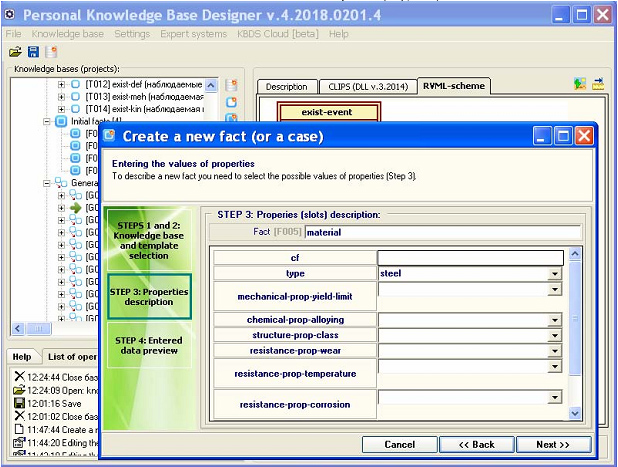Image resolution: width=618 pixels, height=467 pixels.
Task: Open a knowledge base with folder icon
Action: (15, 52)
